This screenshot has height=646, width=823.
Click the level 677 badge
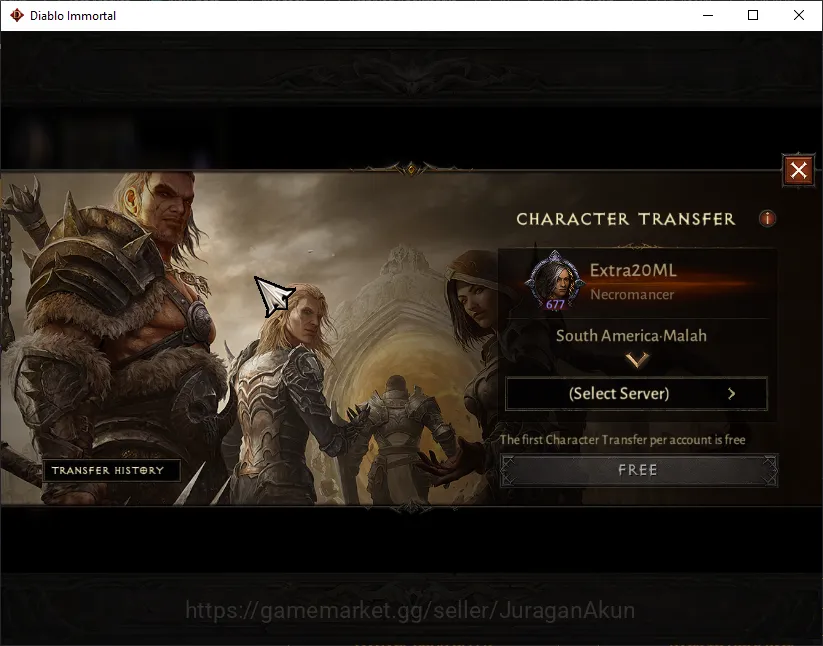click(555, 304)
